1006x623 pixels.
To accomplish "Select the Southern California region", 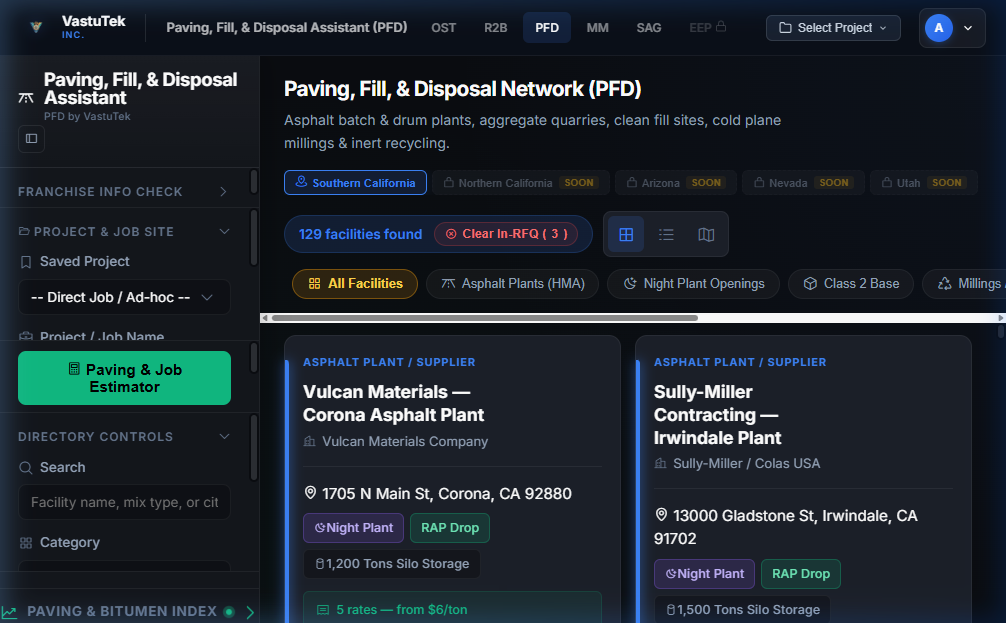I will [355, 183].
